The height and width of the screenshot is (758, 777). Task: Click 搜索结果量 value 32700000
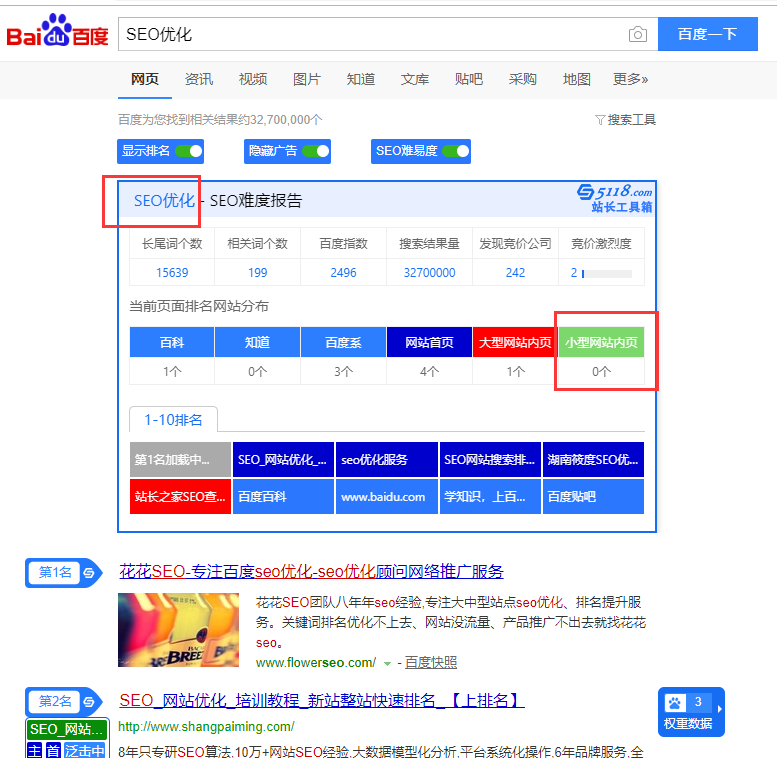(429, 272)
